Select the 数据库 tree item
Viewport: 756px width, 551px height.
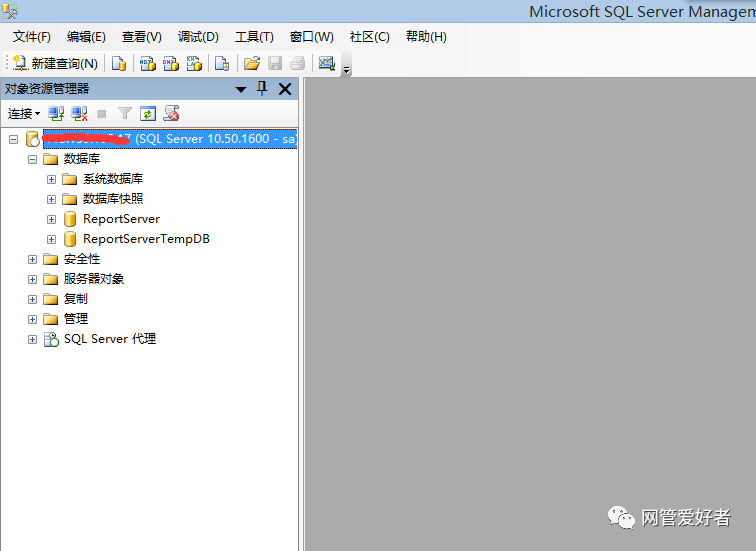tap(82, 159)
